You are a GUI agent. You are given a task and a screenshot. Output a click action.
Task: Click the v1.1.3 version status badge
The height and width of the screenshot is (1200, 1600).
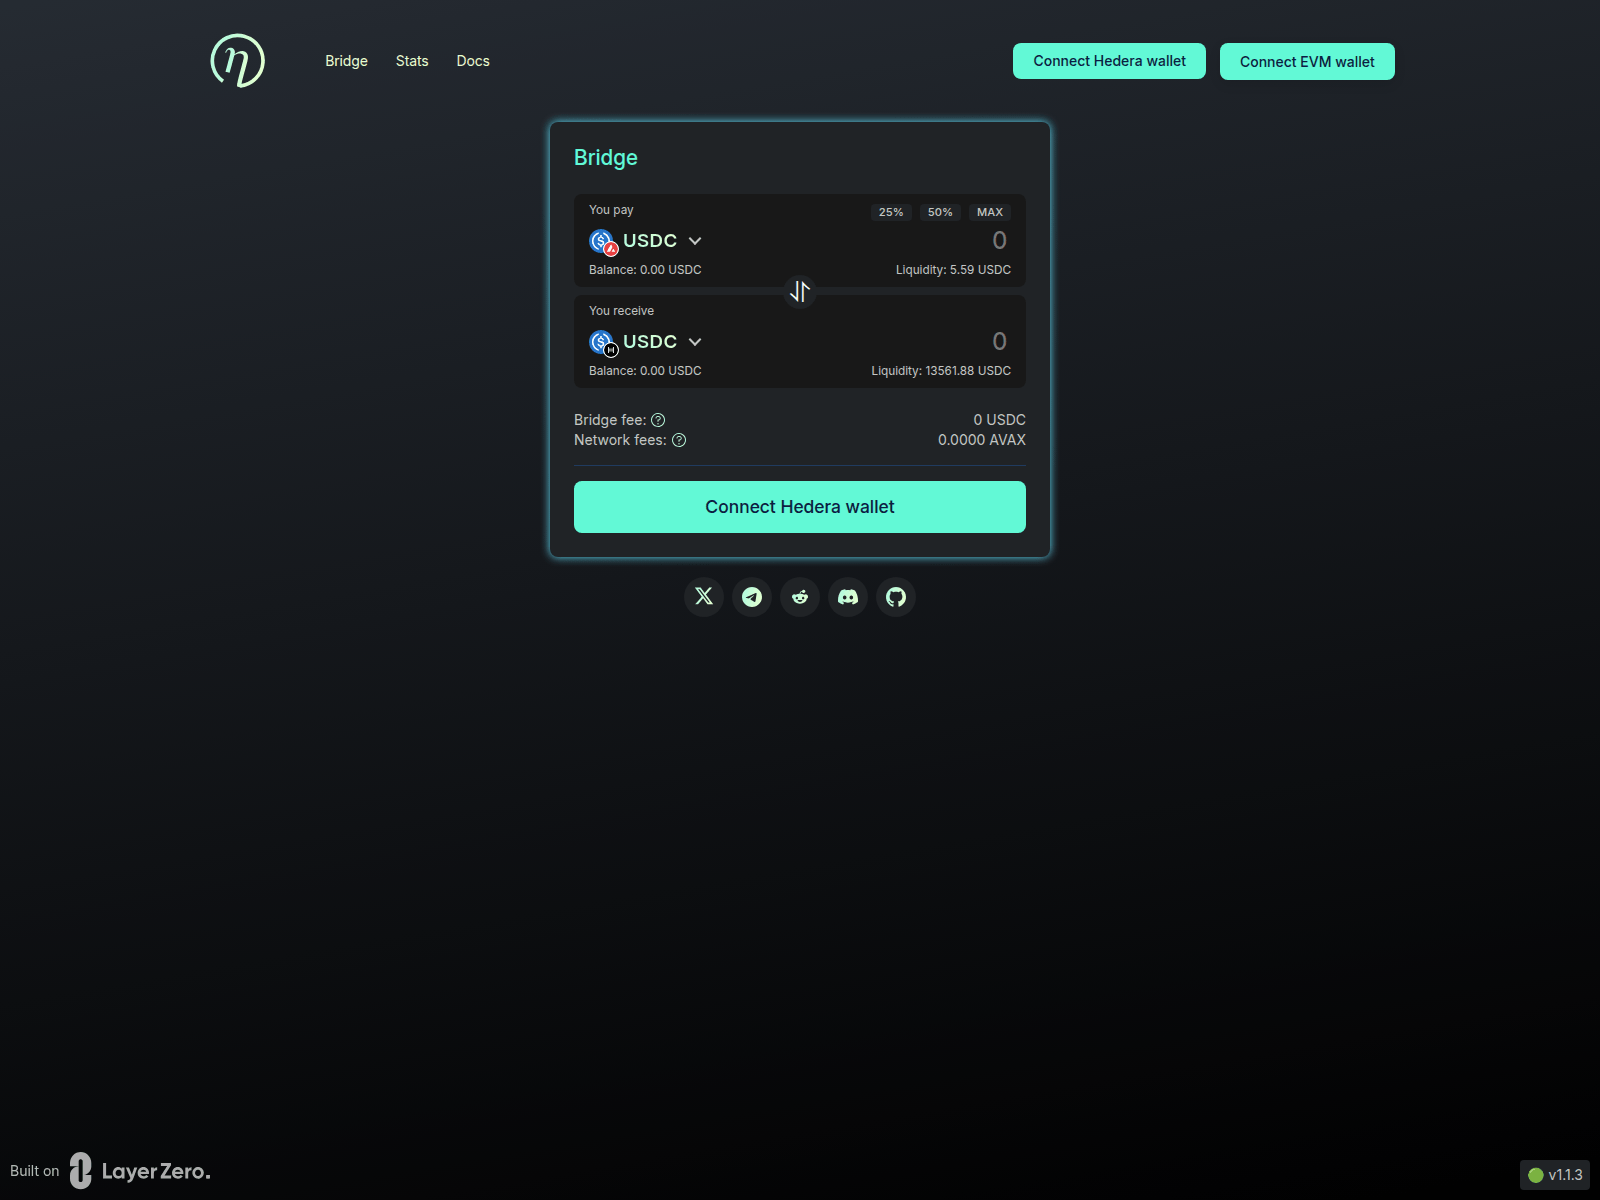[1555, 1175]
